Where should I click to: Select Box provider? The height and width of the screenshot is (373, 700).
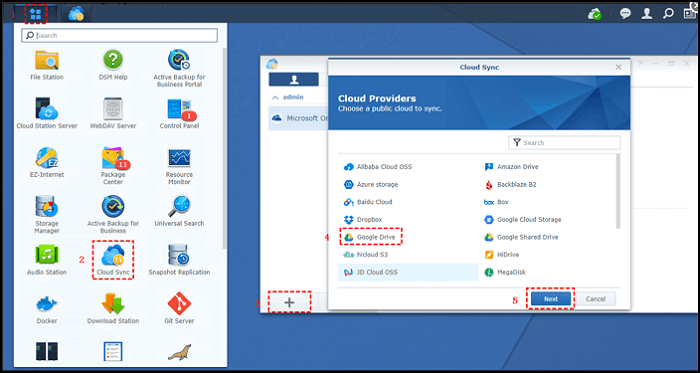[x=496, y=202]
